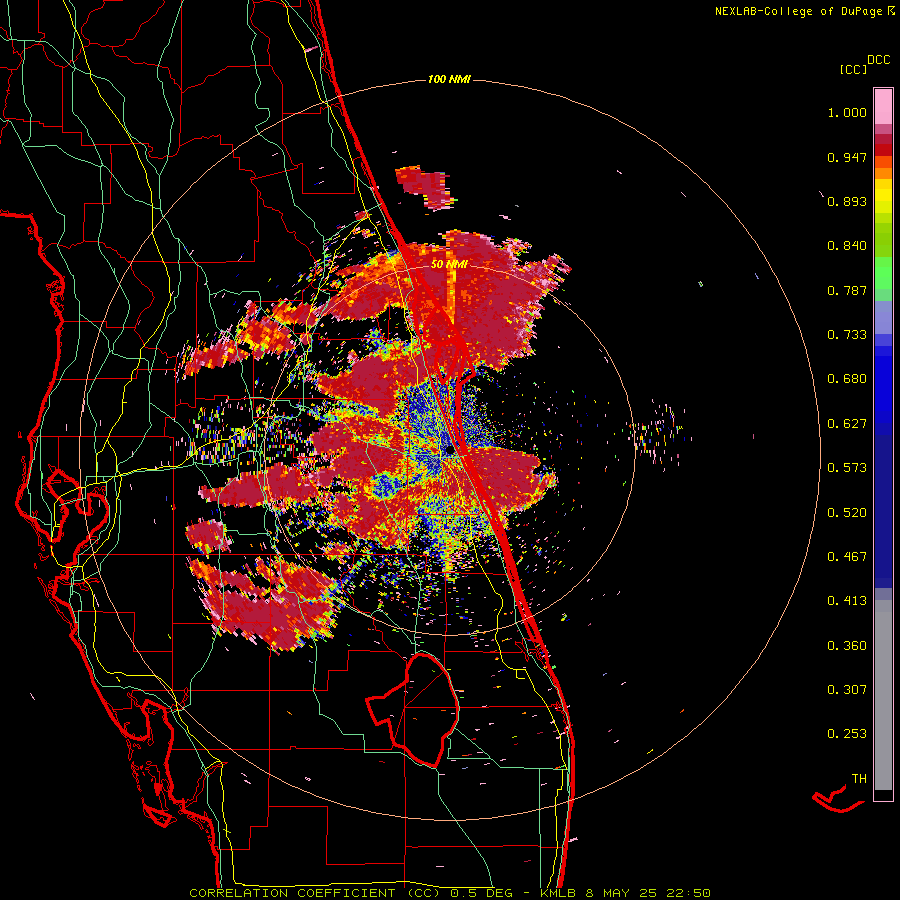
Task: Click the 100 NMI range ring label
Action: coord(449,79)
